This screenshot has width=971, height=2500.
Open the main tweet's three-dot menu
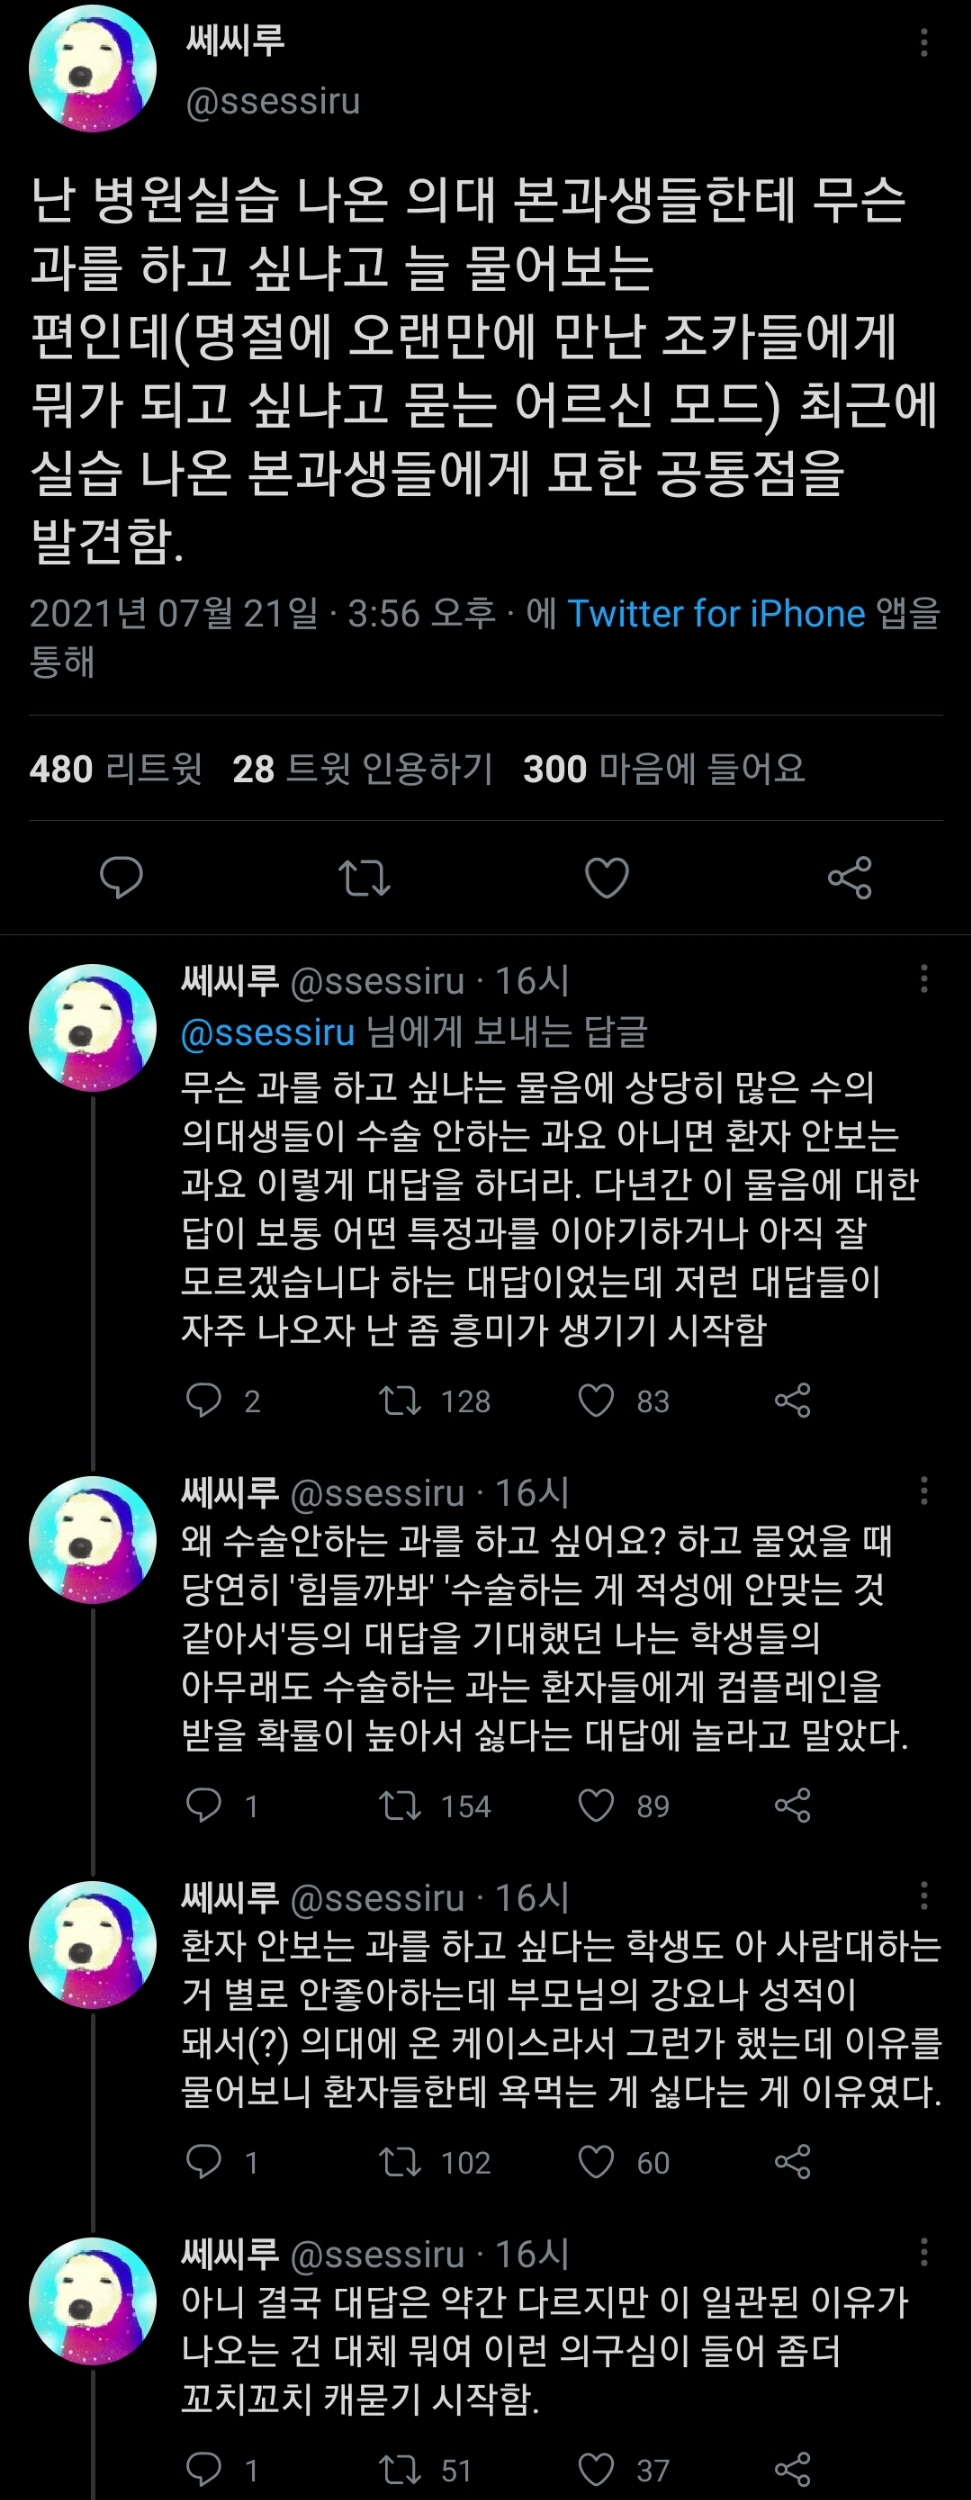click(x=924, y=43)
